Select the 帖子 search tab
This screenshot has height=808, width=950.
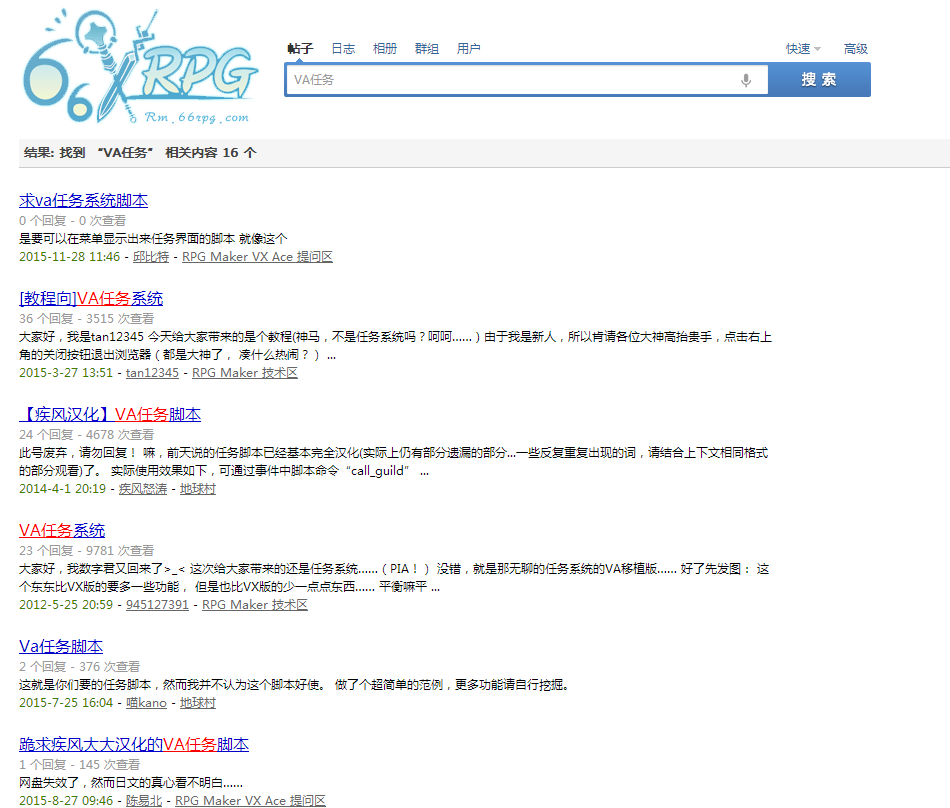click(300, 48)
